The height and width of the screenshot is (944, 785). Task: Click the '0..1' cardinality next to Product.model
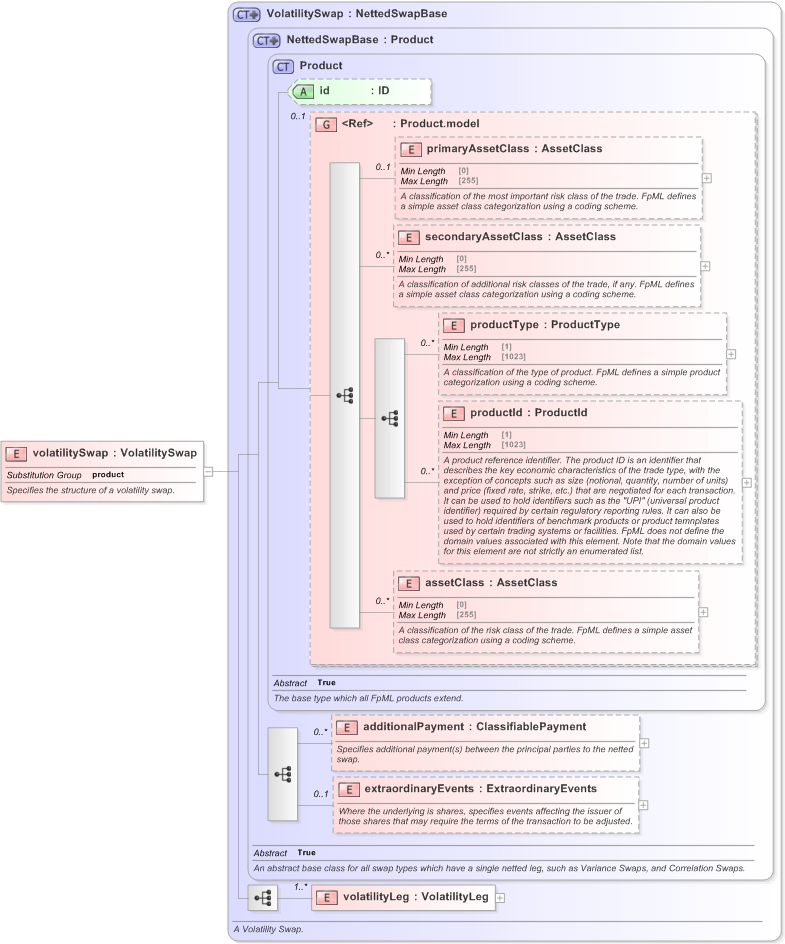(x=298, y=117)
